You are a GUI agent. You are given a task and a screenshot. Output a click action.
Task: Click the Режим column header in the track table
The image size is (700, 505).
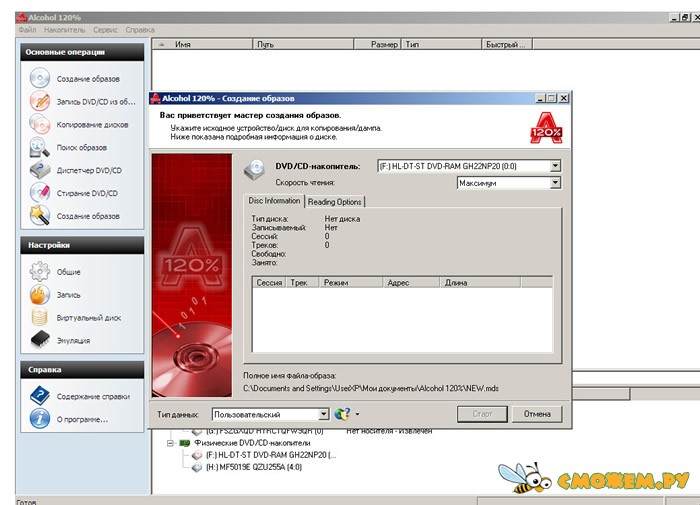click(x=351, y=283)
